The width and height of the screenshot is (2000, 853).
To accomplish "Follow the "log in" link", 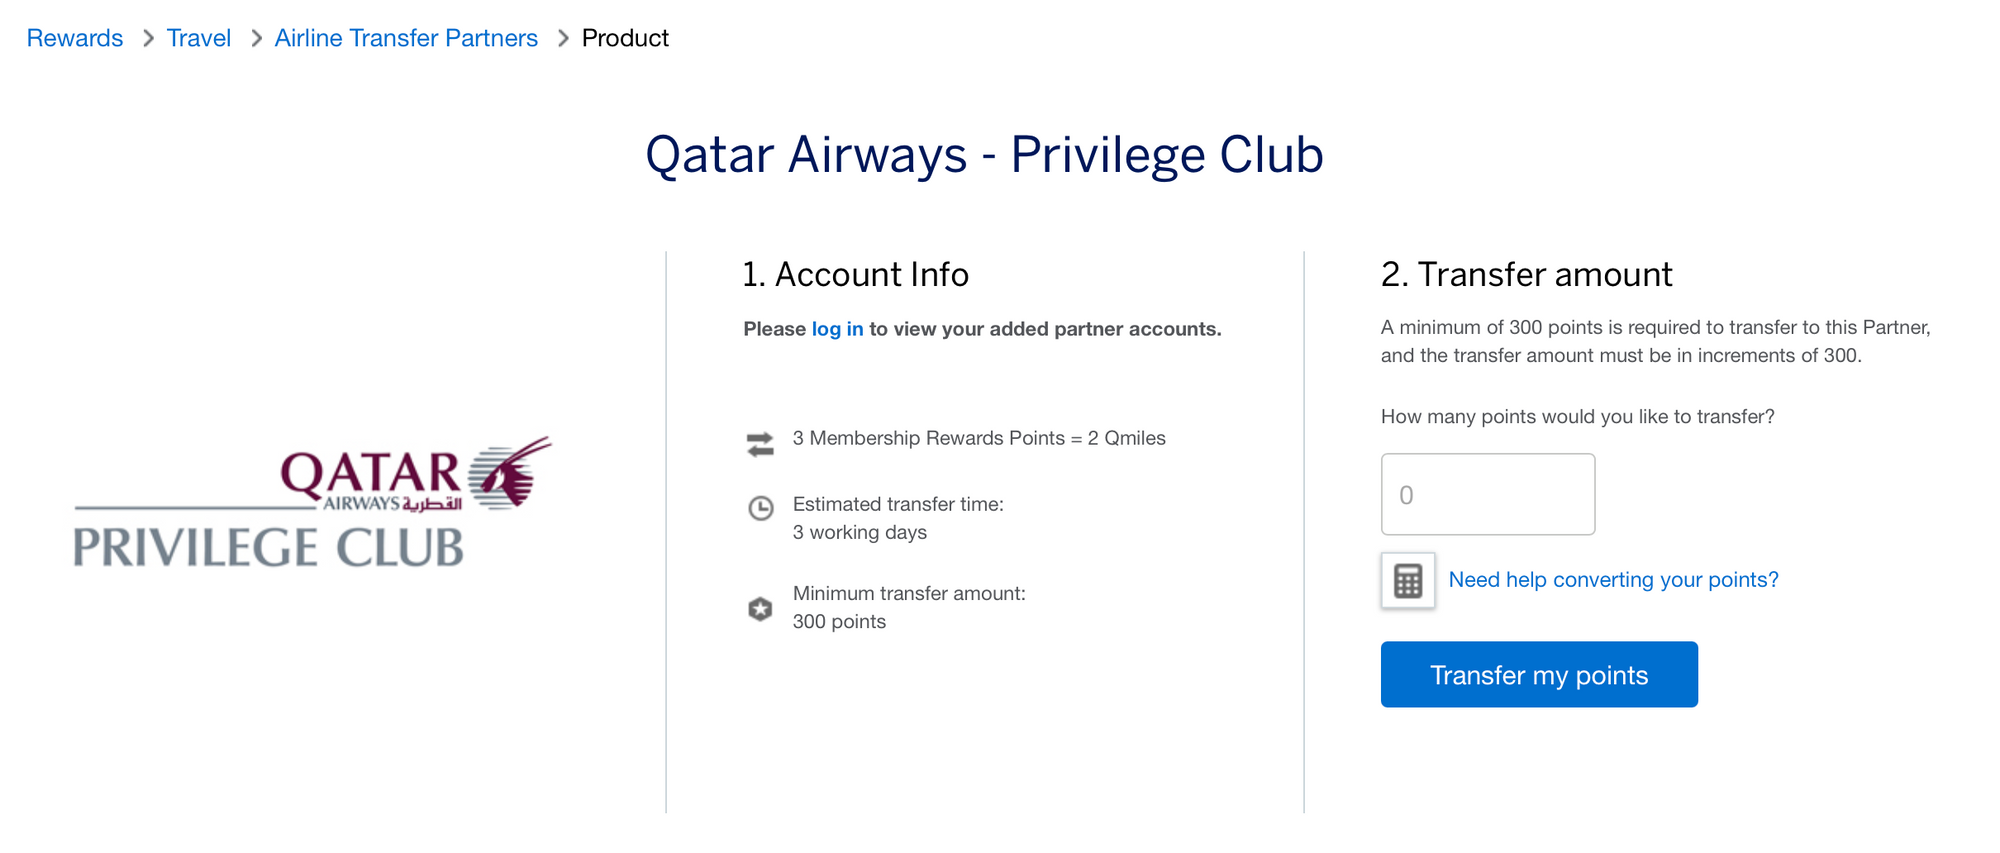I will [x=837, y=329].
